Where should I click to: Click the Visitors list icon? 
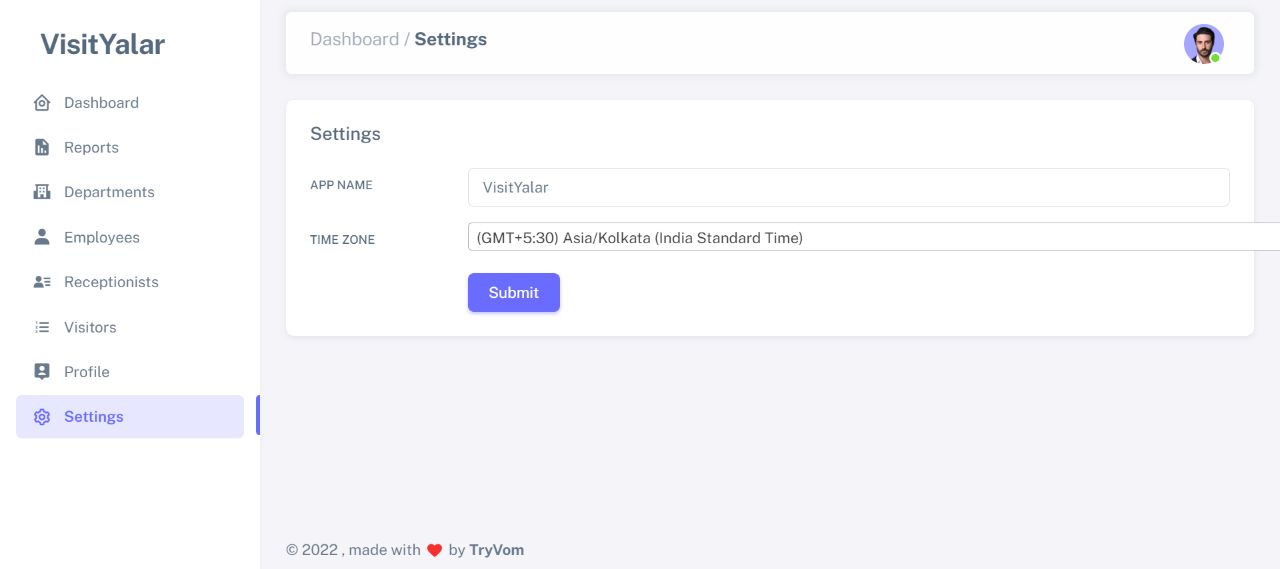[42, 327]
